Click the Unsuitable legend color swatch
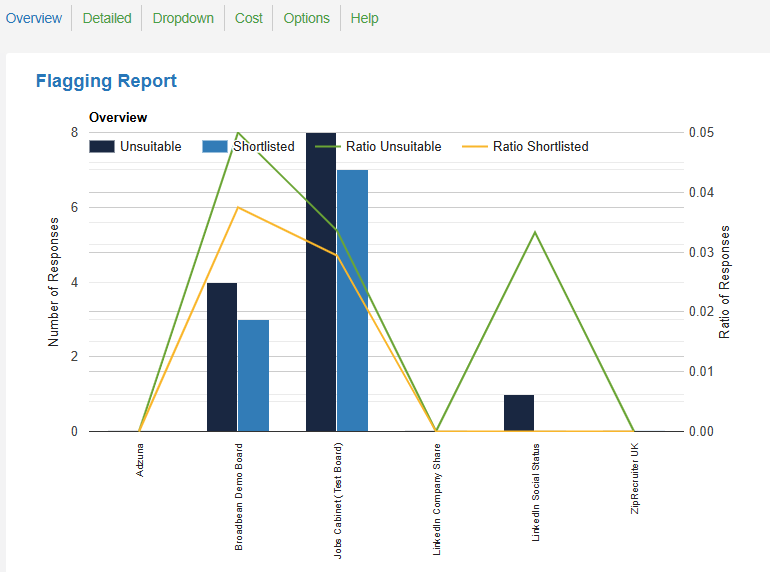This screenshot has height=572, width=770. (x=102, y=146)
